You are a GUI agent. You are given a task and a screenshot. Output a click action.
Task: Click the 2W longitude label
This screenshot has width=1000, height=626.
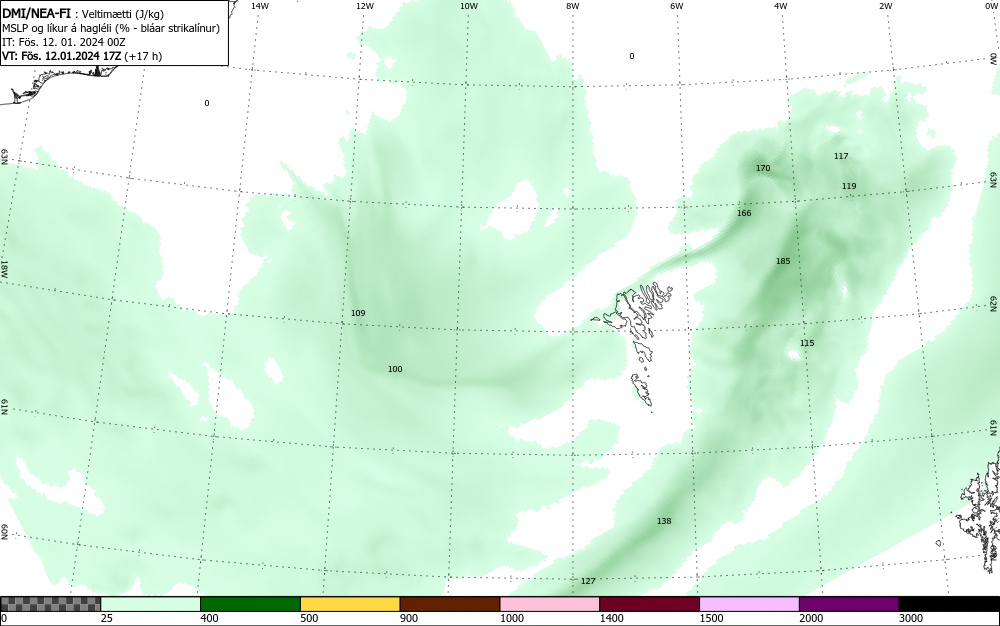point(885,6)
